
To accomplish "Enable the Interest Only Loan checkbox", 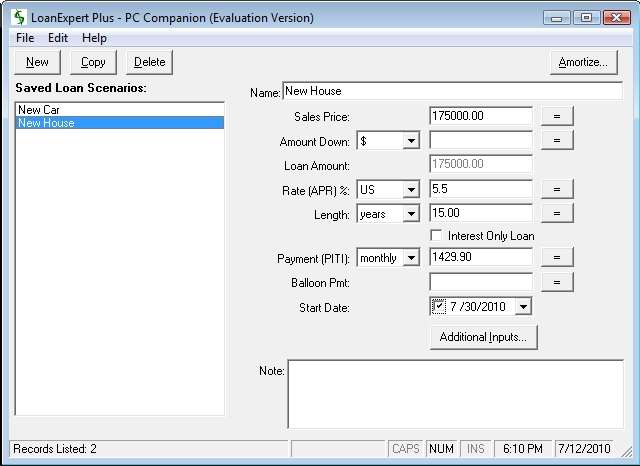I will [x=436, y=236].
